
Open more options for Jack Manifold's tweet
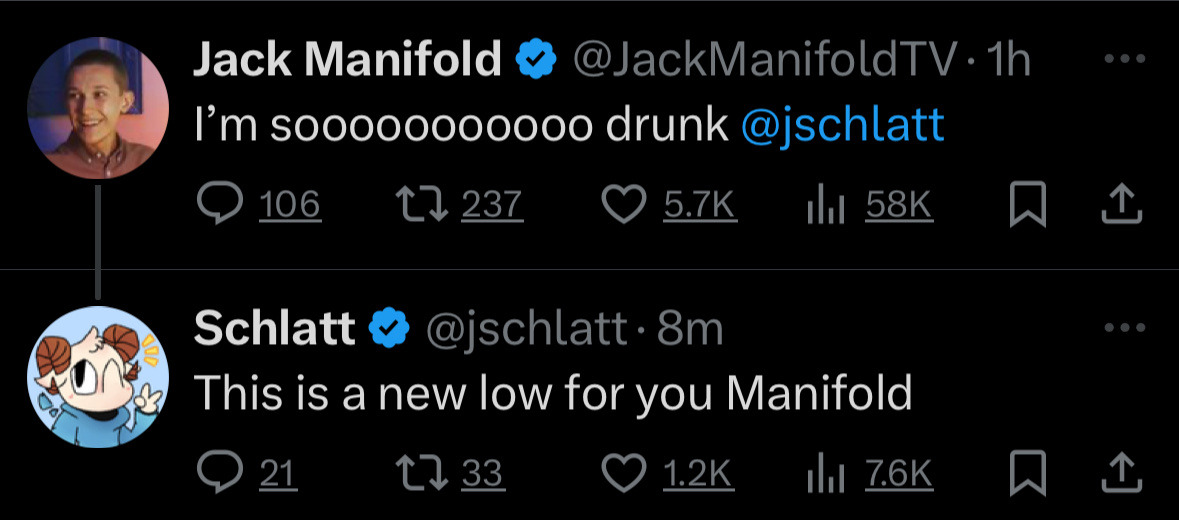[1122, 59]
